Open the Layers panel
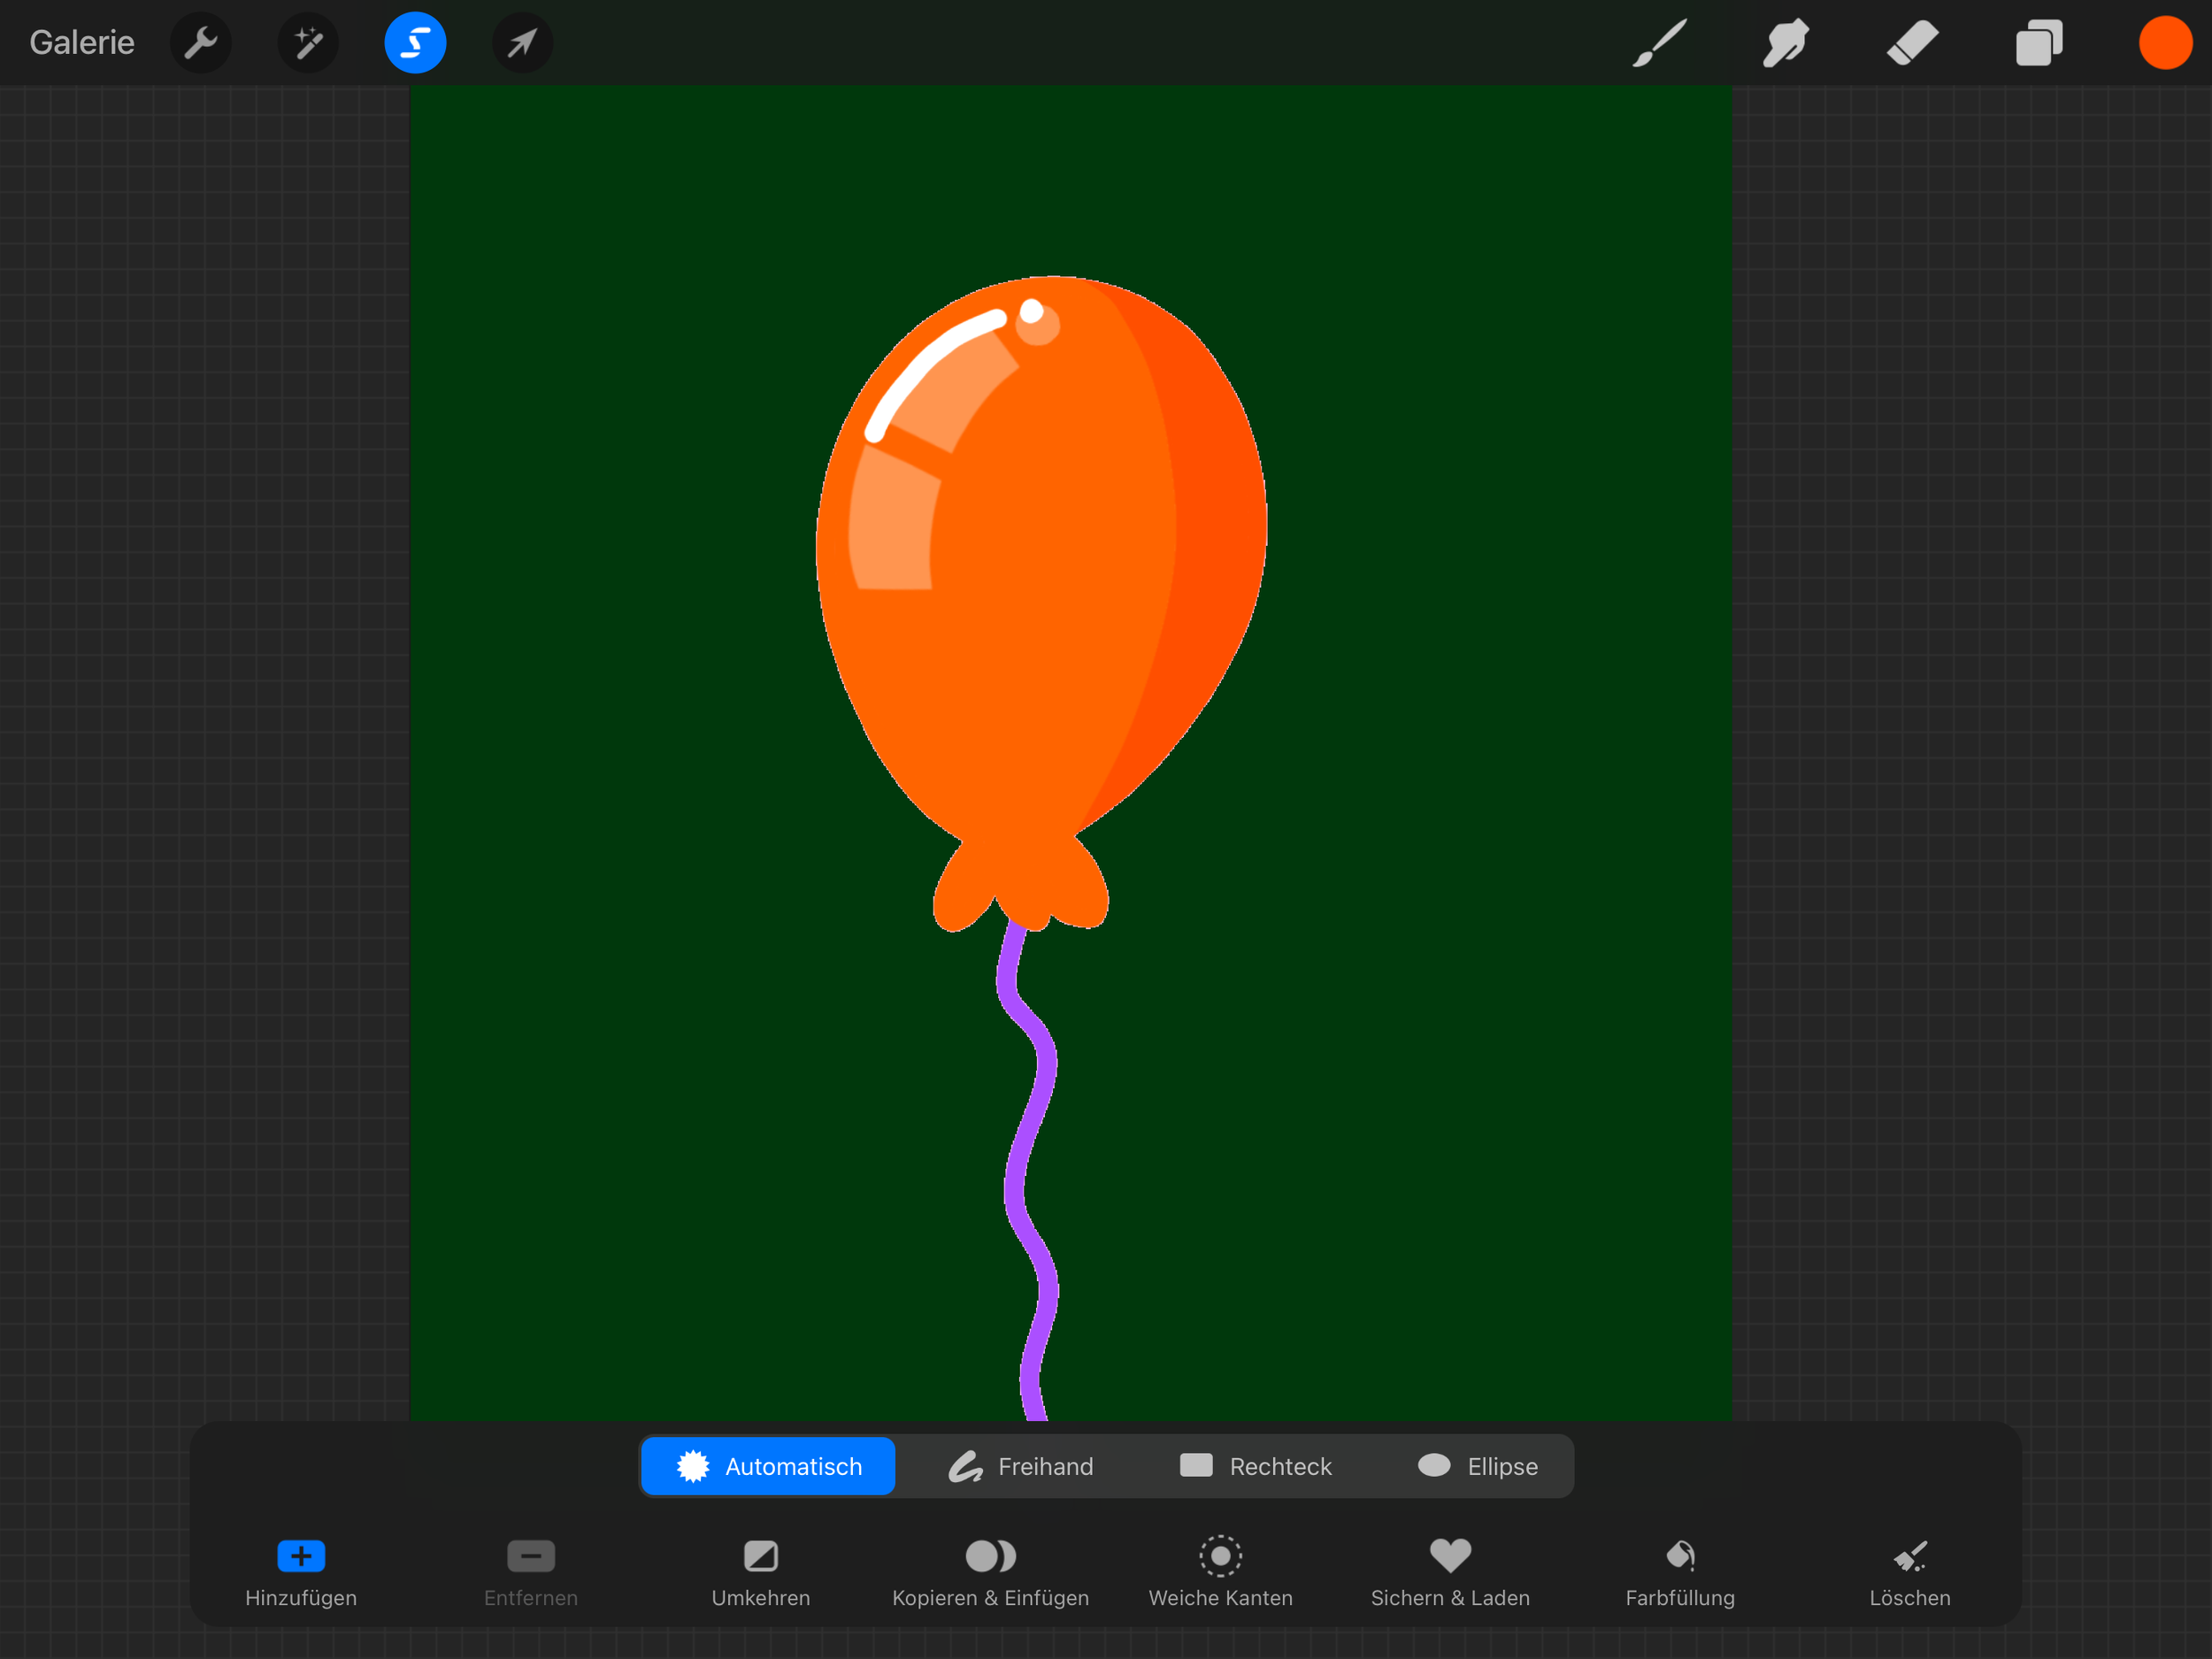 [x=2039, y=43]
